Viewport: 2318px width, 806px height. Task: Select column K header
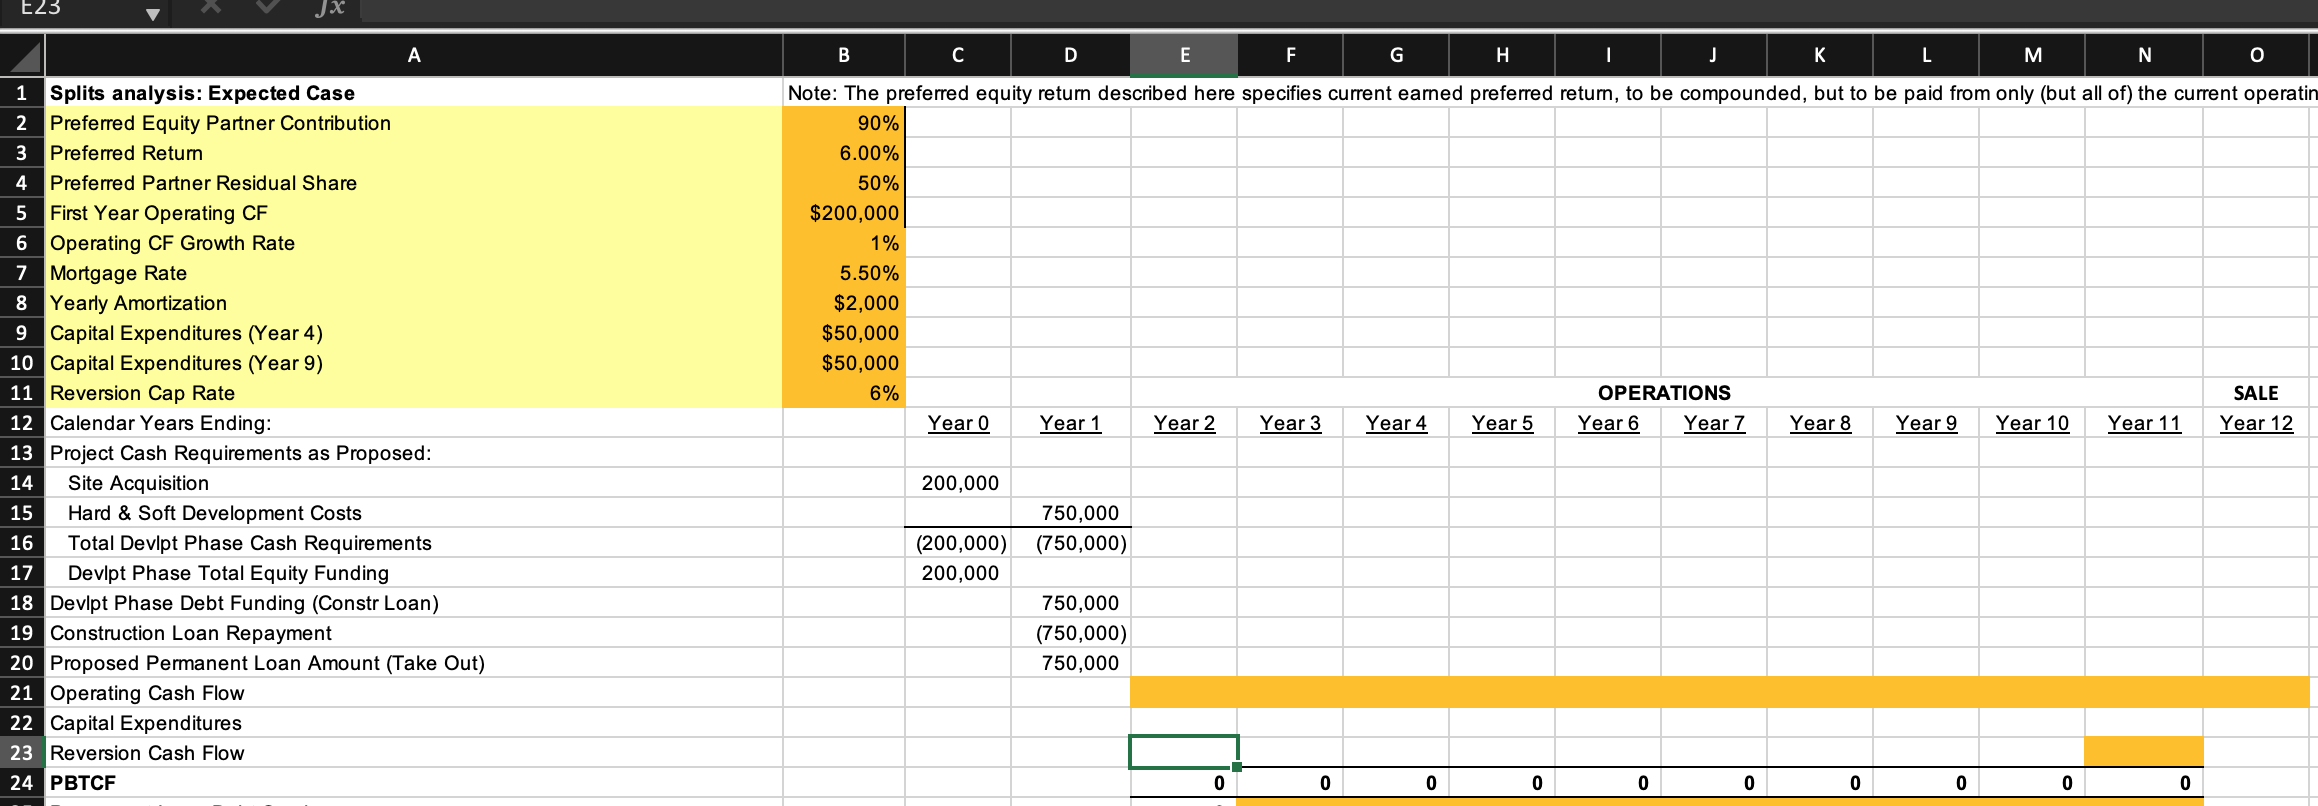pos(1820,55)
